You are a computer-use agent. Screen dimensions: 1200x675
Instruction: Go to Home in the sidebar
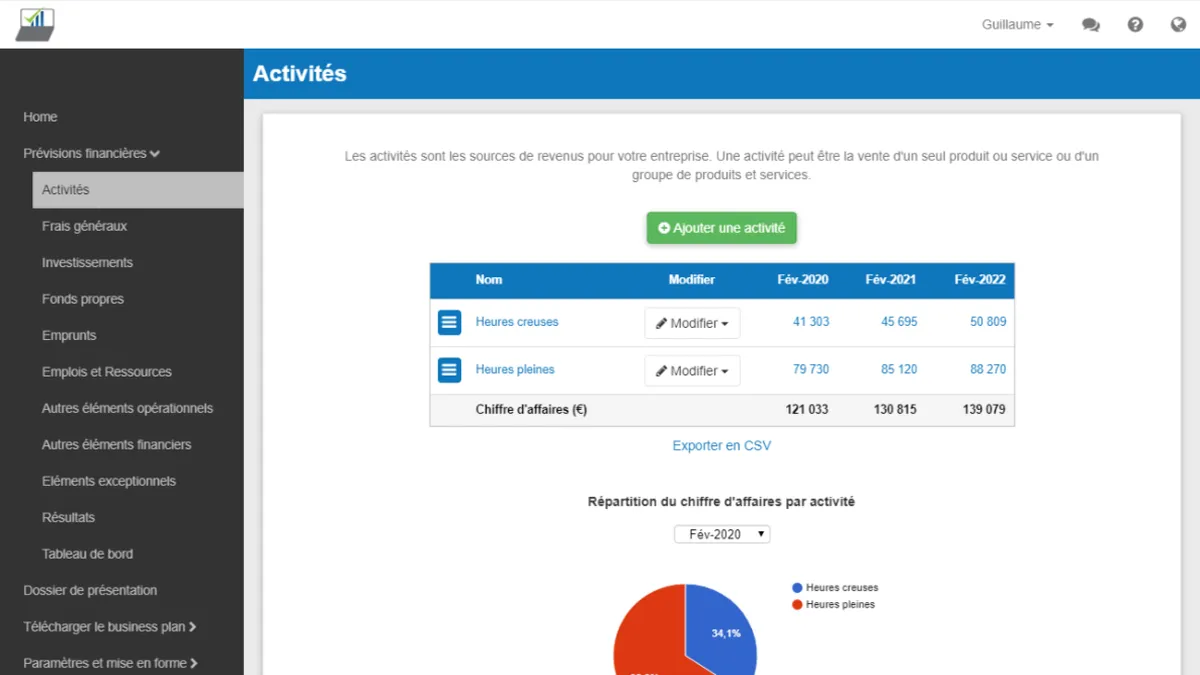pyautogui.click(x=40, y=117)
